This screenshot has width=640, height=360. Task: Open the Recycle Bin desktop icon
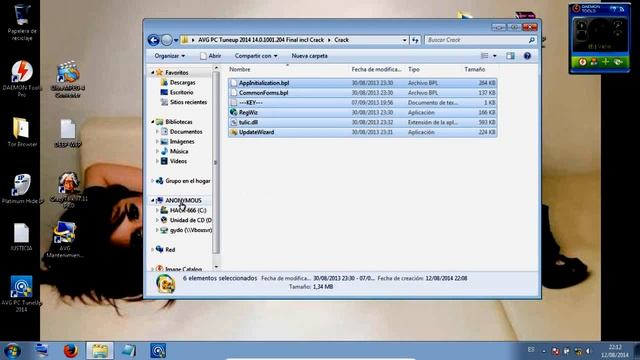click(22, 21)
